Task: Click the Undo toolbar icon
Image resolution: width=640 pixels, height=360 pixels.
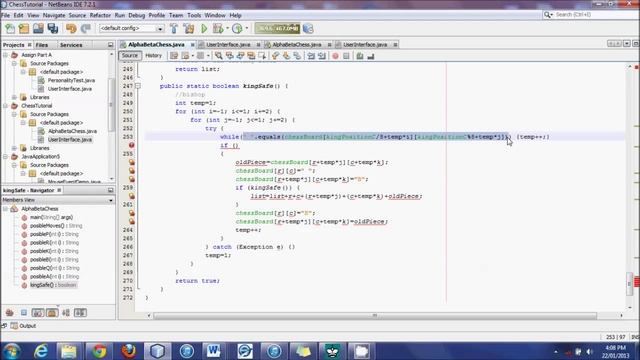Action: [71, 28]
